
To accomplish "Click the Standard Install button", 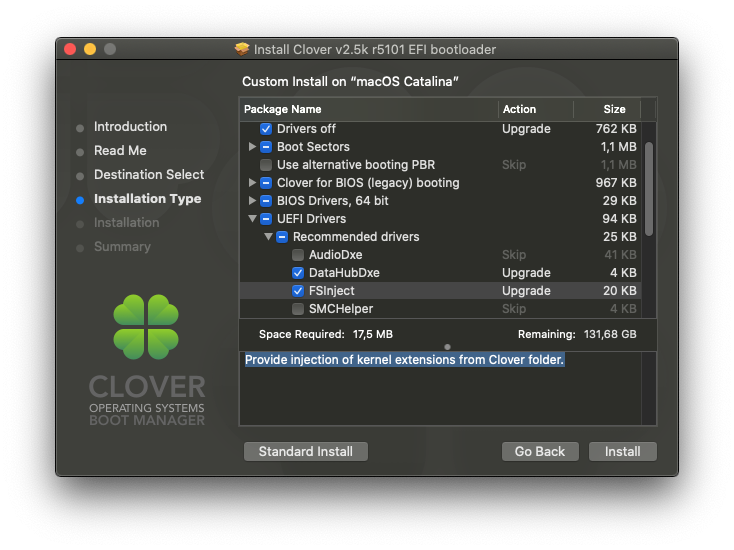I will [x=306, y=451].
